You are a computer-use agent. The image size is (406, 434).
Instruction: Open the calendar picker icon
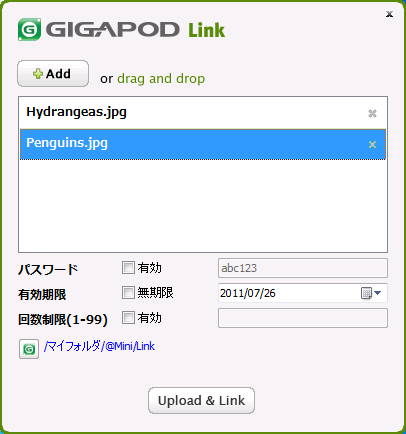point(366,293)
